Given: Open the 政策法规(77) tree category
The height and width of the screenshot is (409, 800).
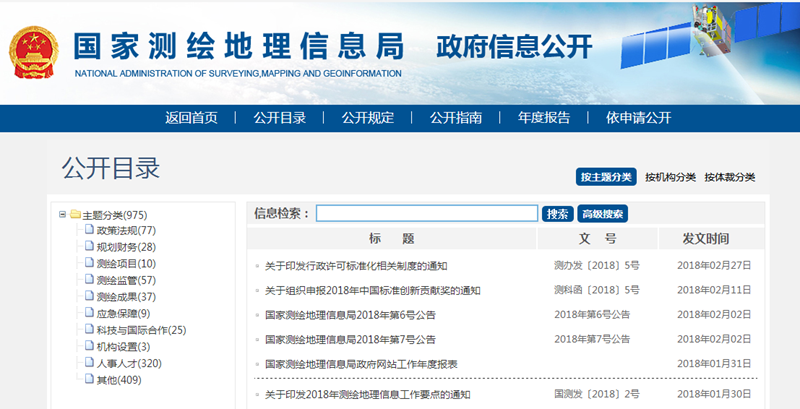Looking at the screenshot, I should (126, 231).
